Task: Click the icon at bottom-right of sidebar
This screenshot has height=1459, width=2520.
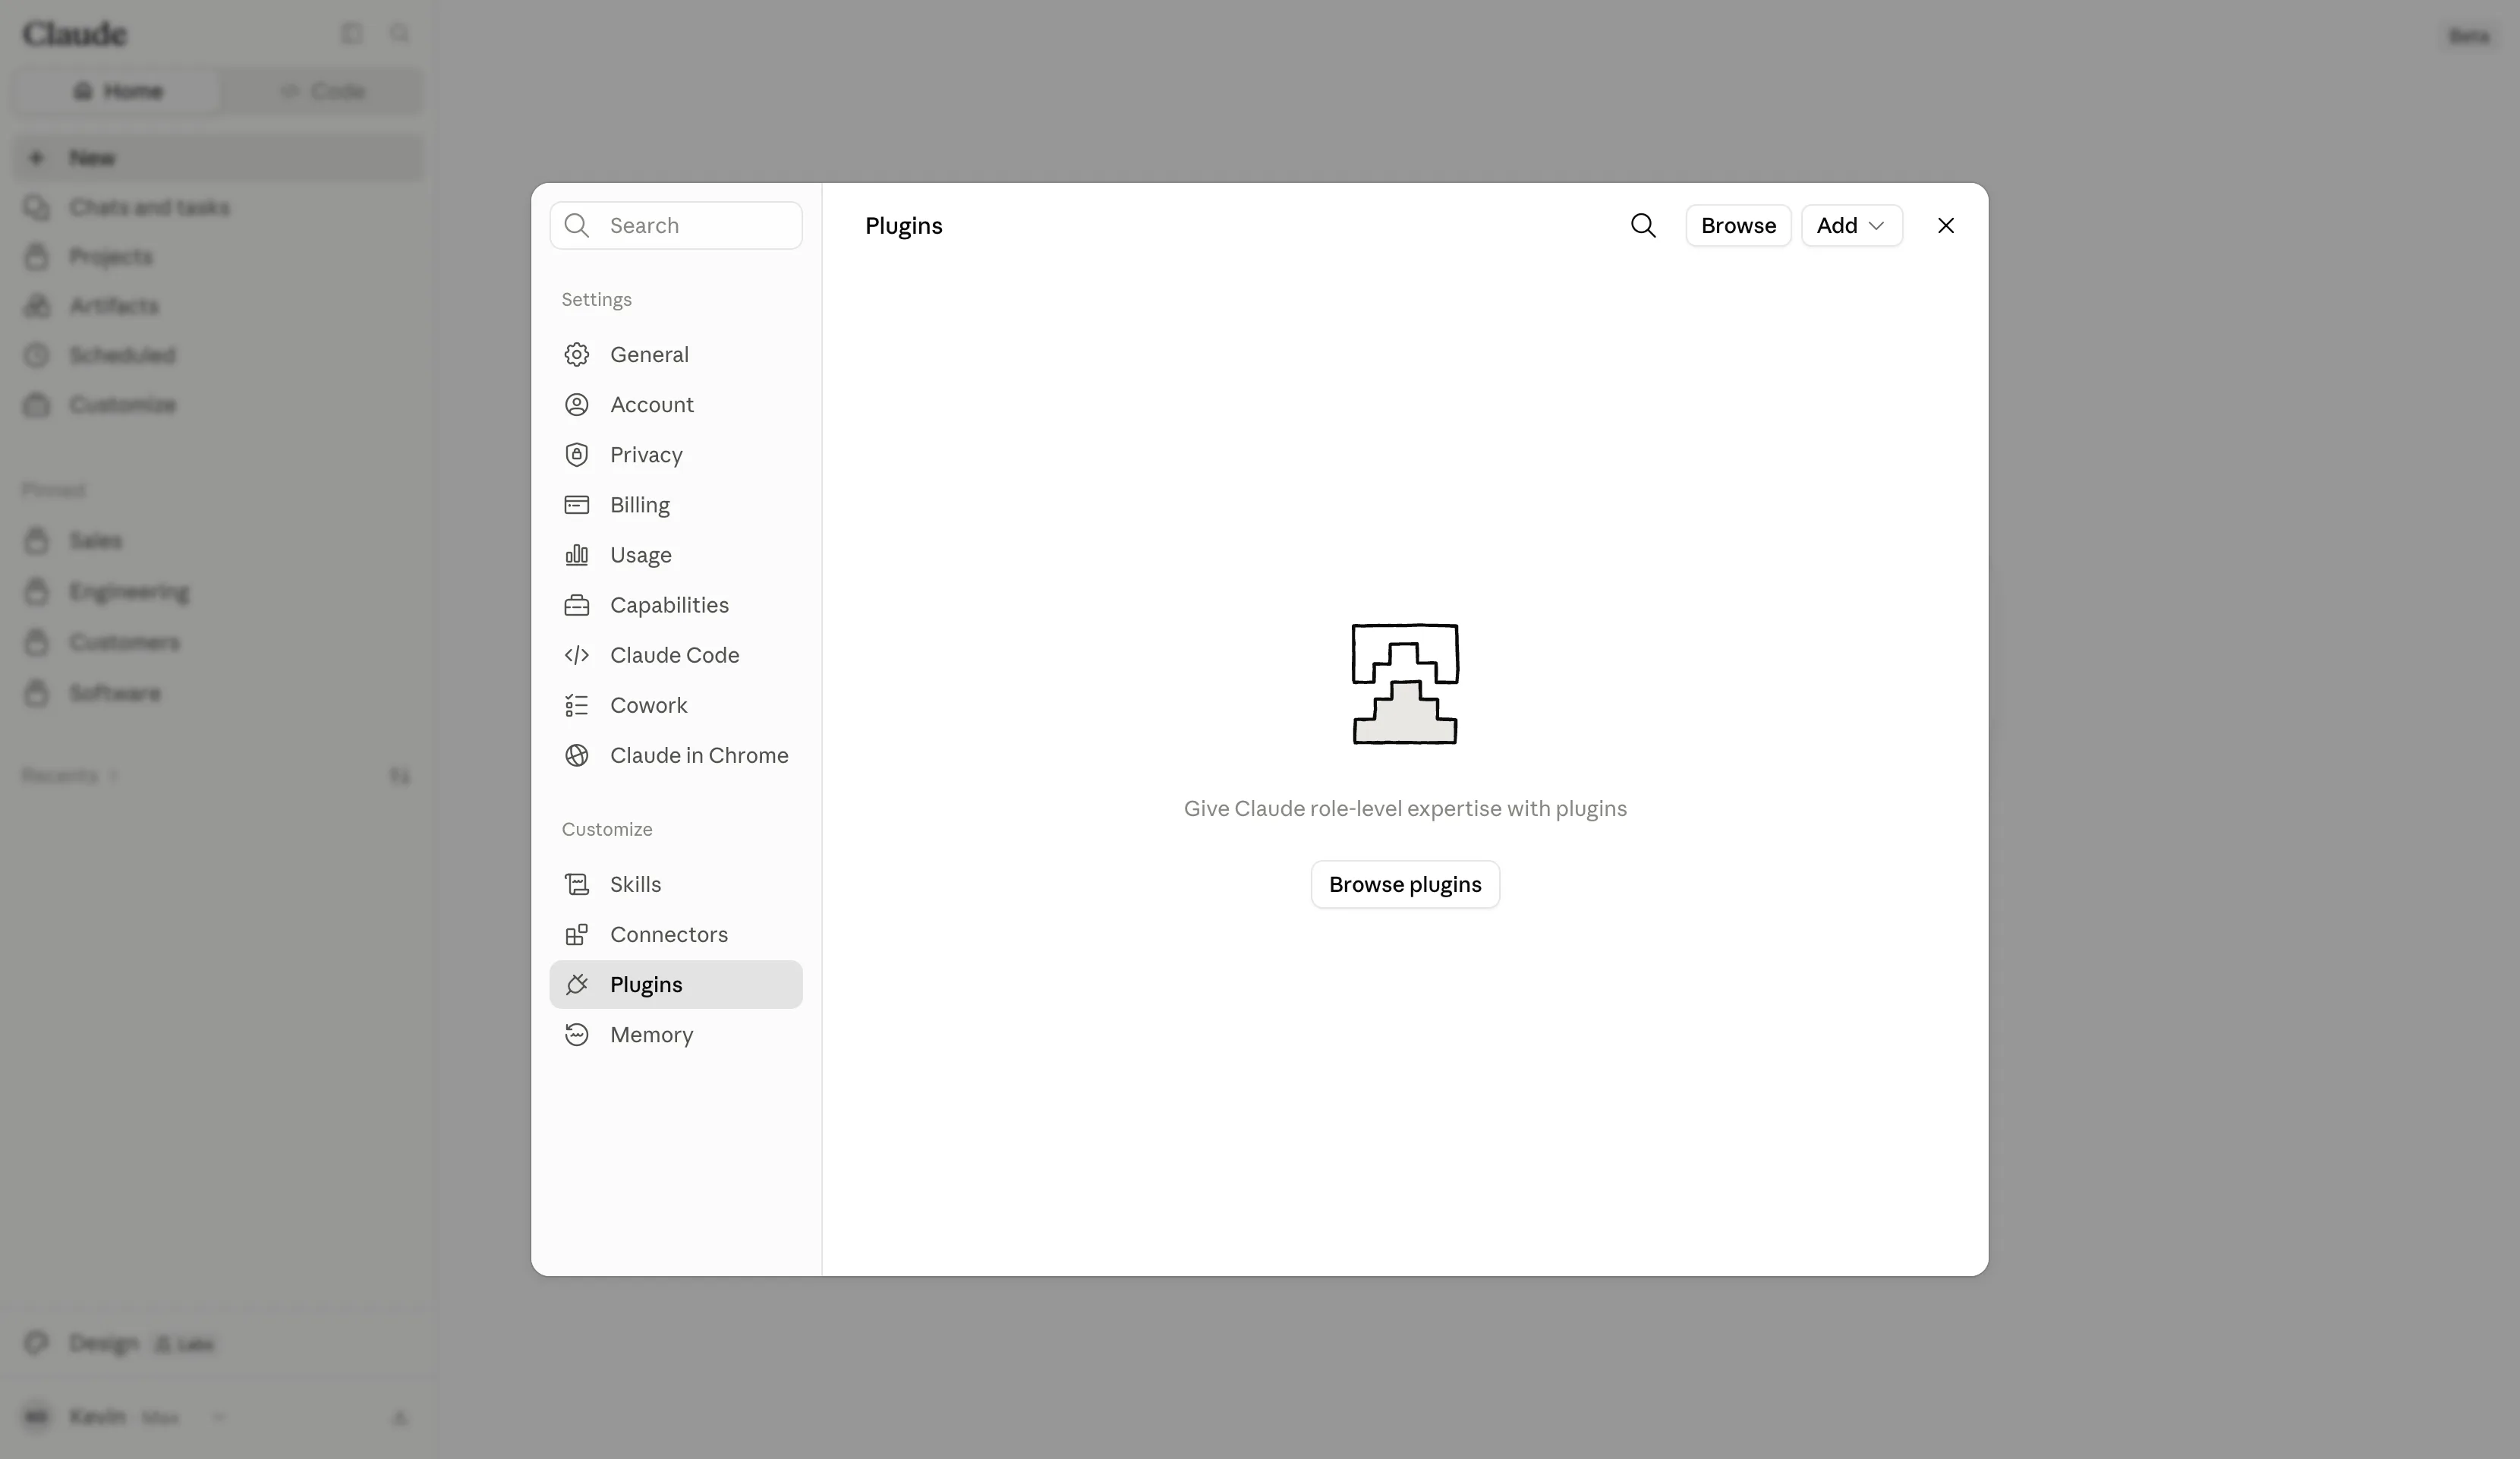Action: [399, 1417]
